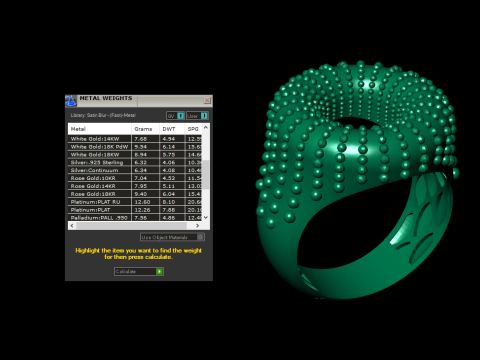Sort table by Grams column header
The image size is (480, 360).
point(145,129)
